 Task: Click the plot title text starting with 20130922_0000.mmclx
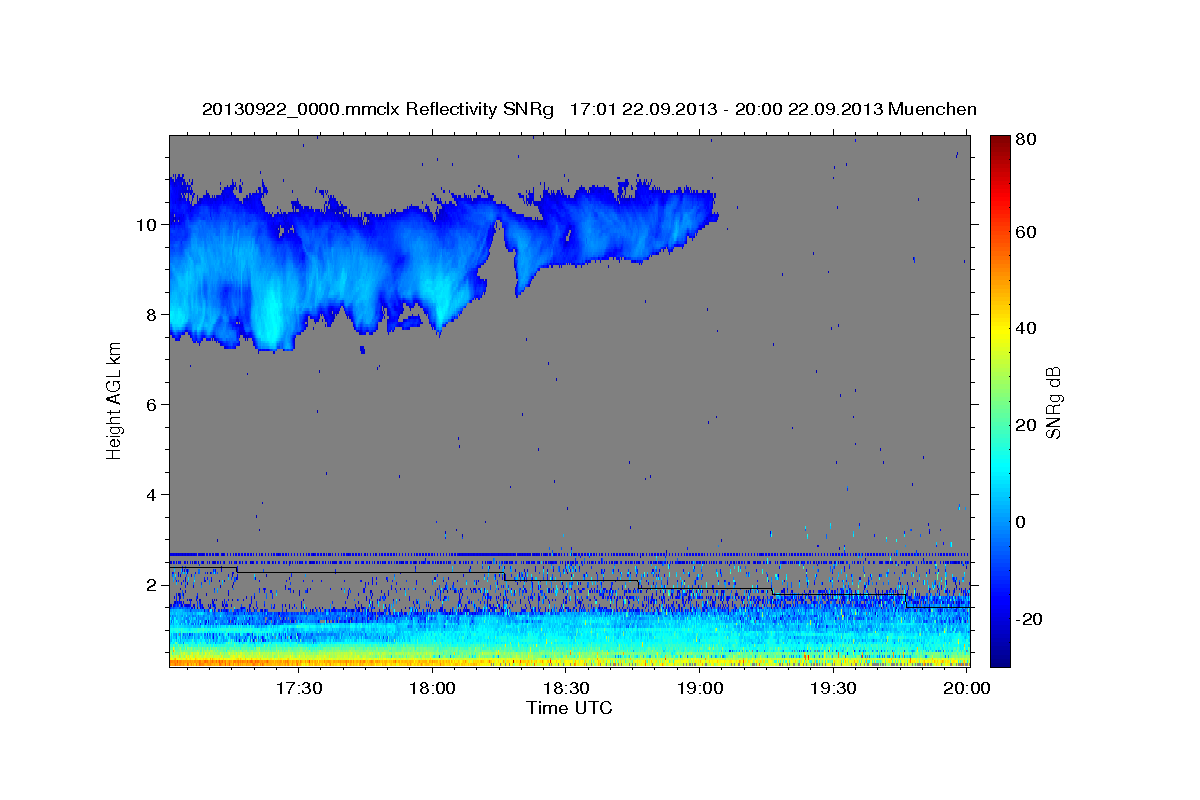tap(589, 109)
